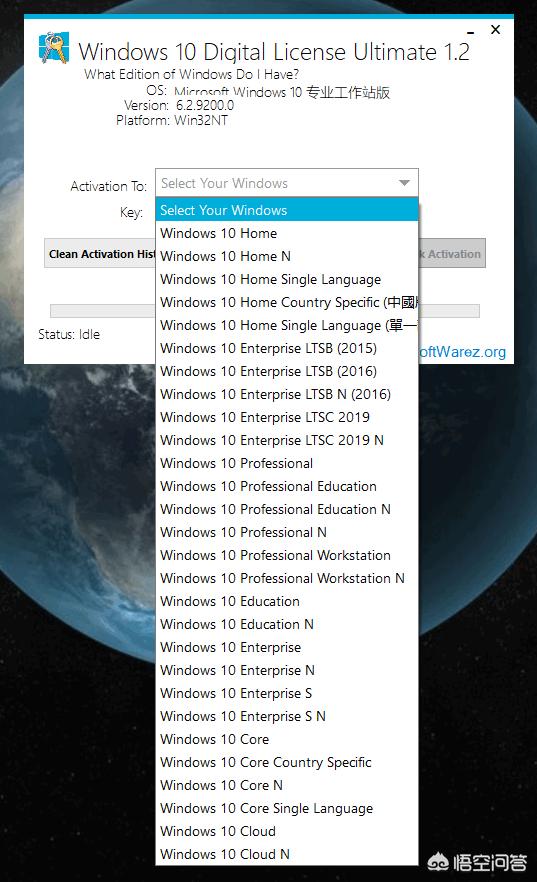
Task: Select Windows 10 Professional Education
Action: [x=287, y=487]
